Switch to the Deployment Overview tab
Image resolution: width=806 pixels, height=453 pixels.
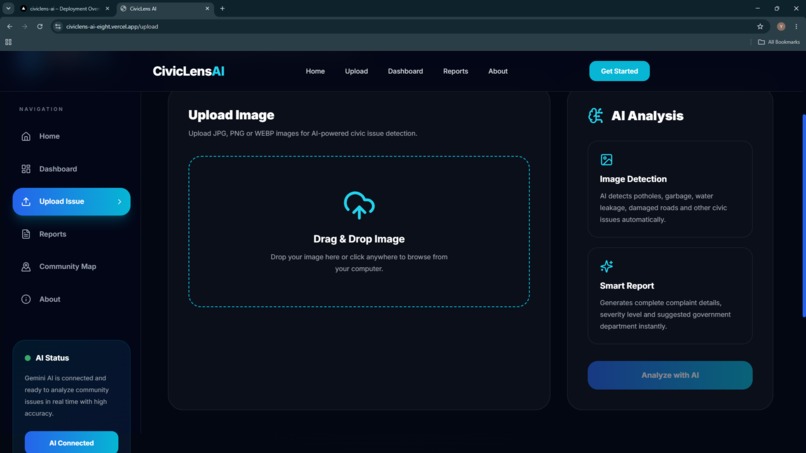point(64,8)
